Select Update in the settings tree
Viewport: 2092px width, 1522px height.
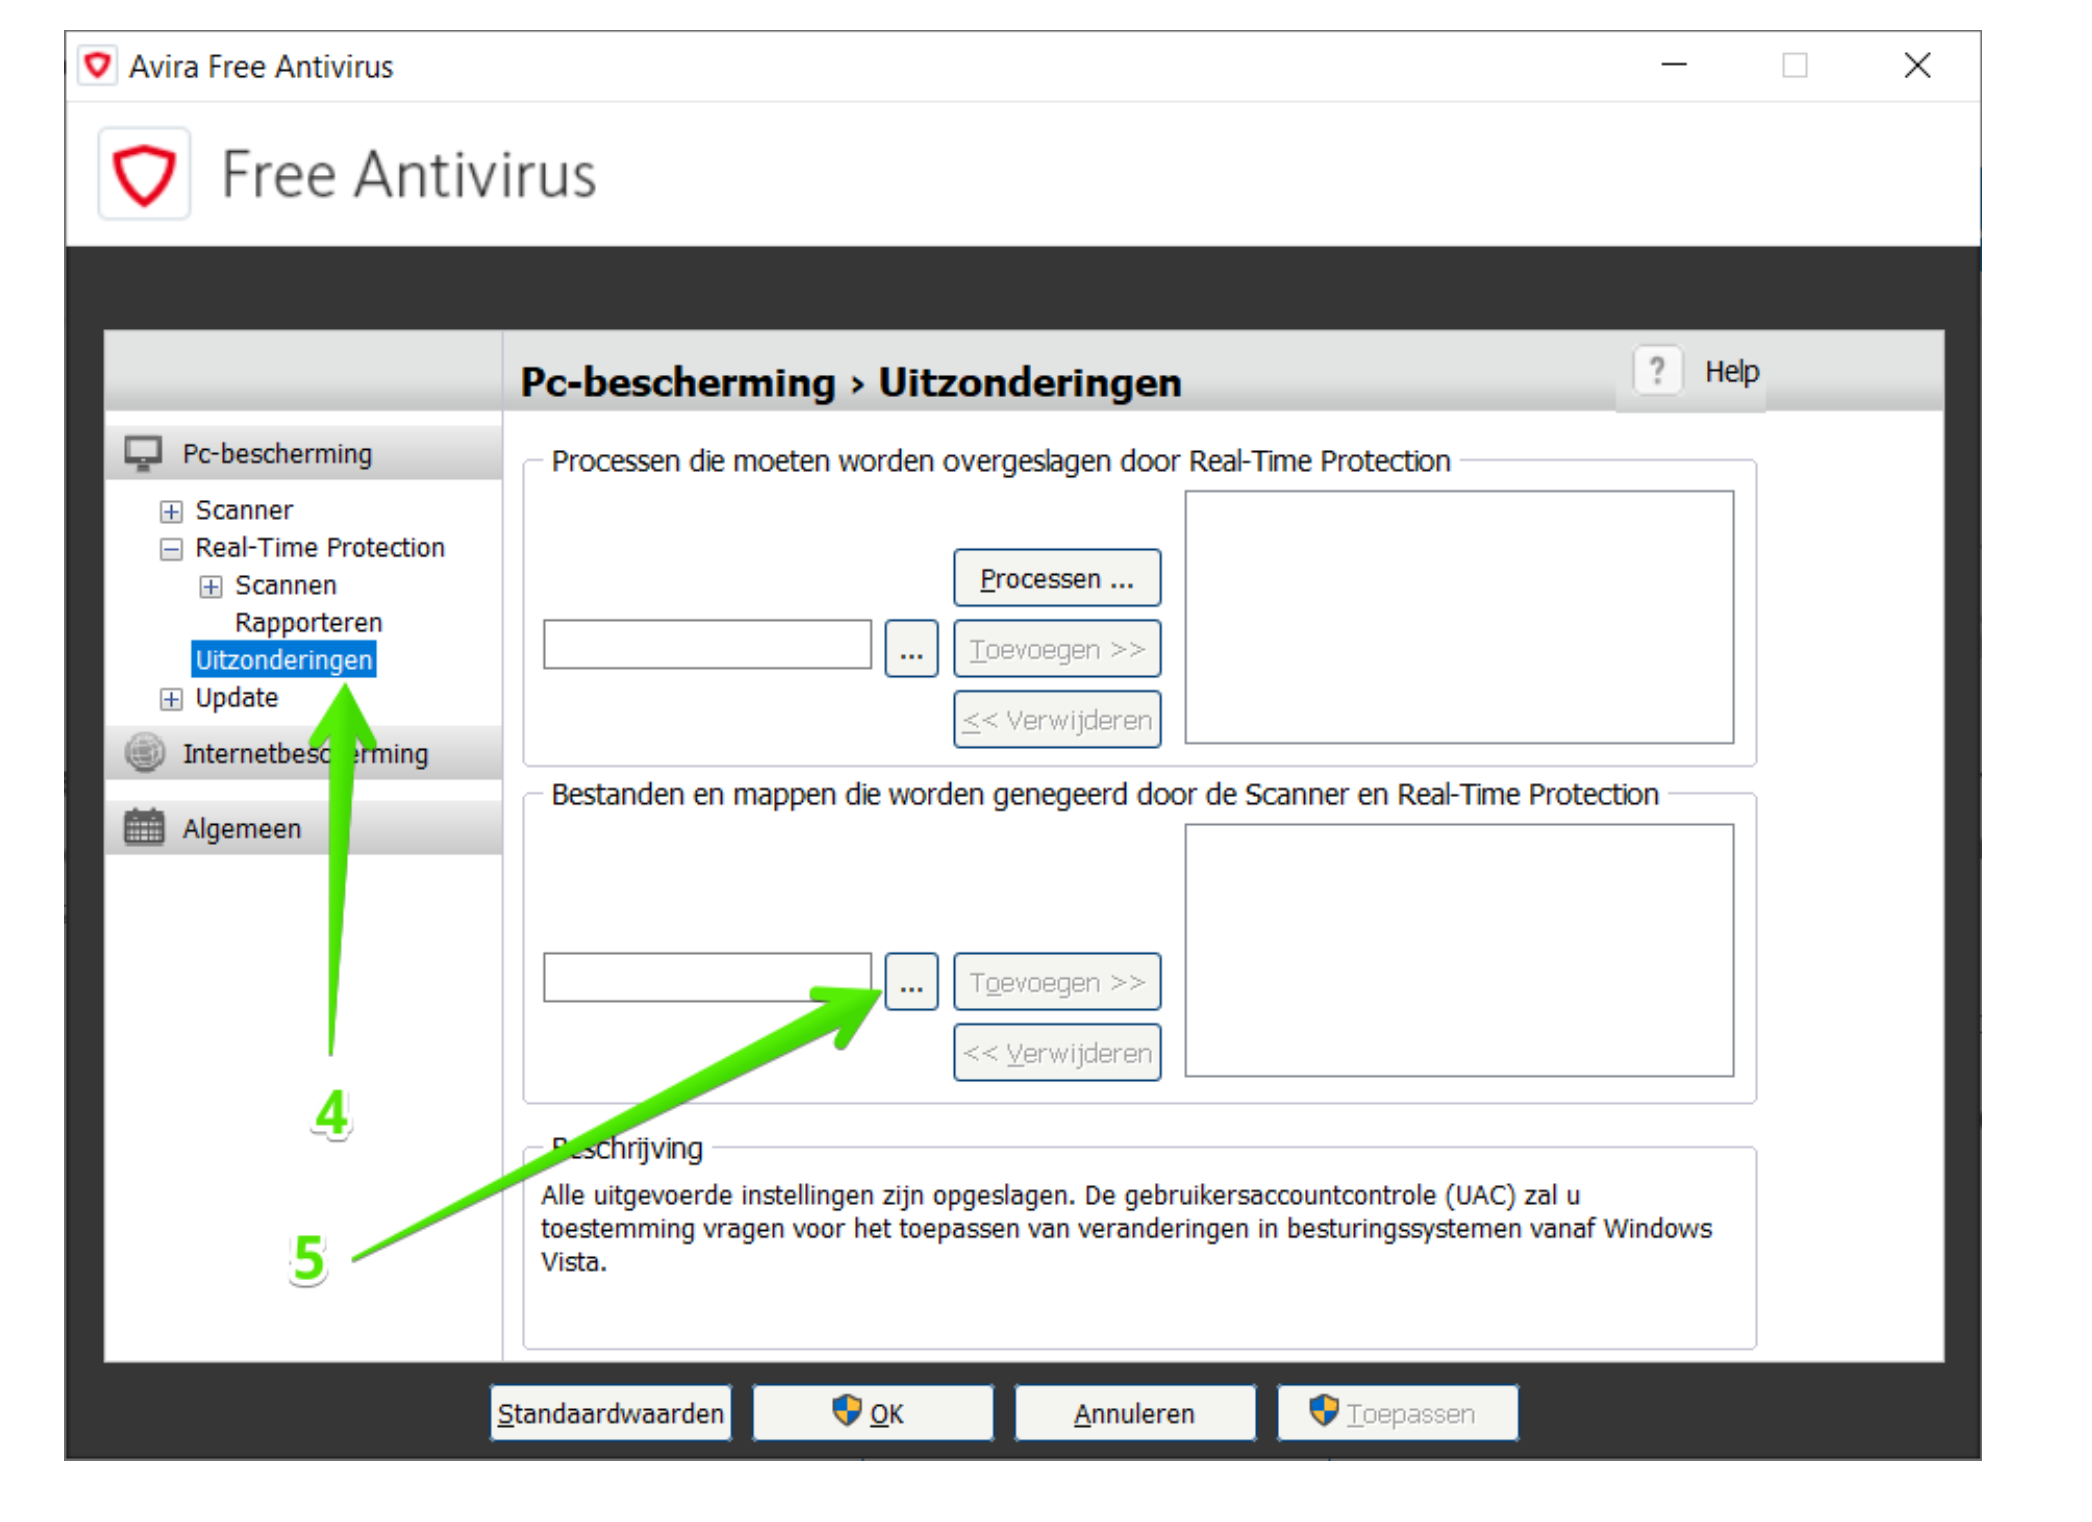(237, 698)
